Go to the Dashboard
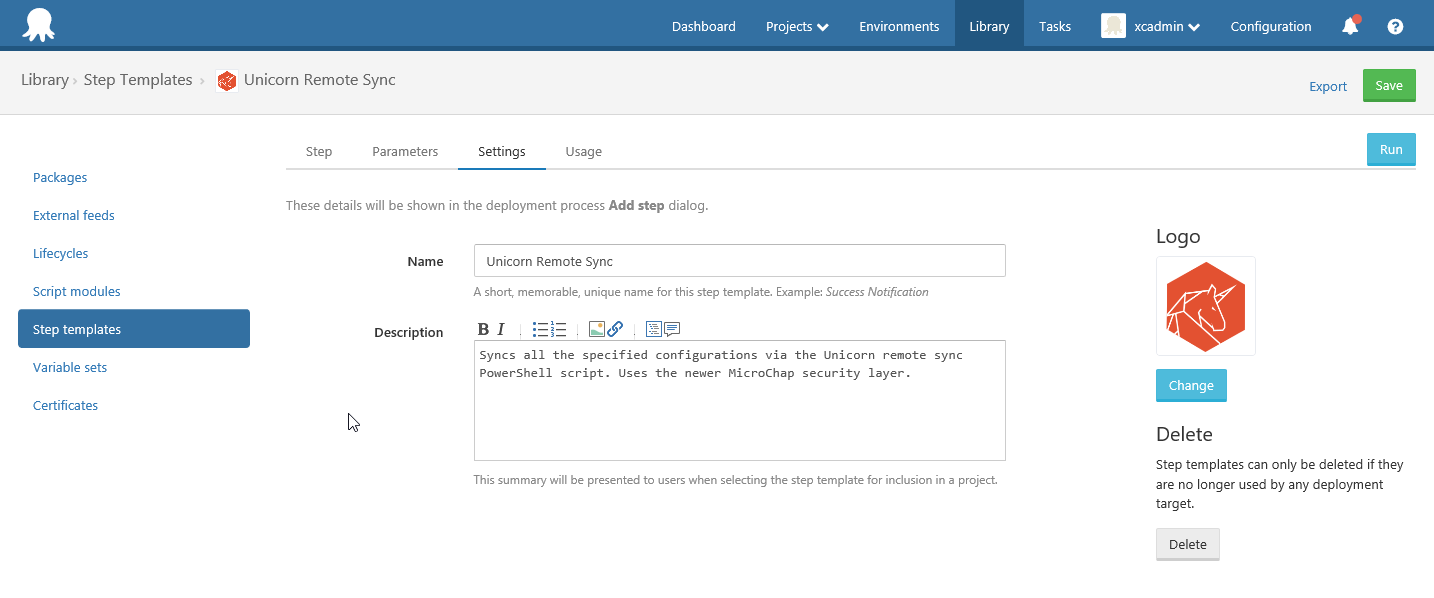 point(704,27)
